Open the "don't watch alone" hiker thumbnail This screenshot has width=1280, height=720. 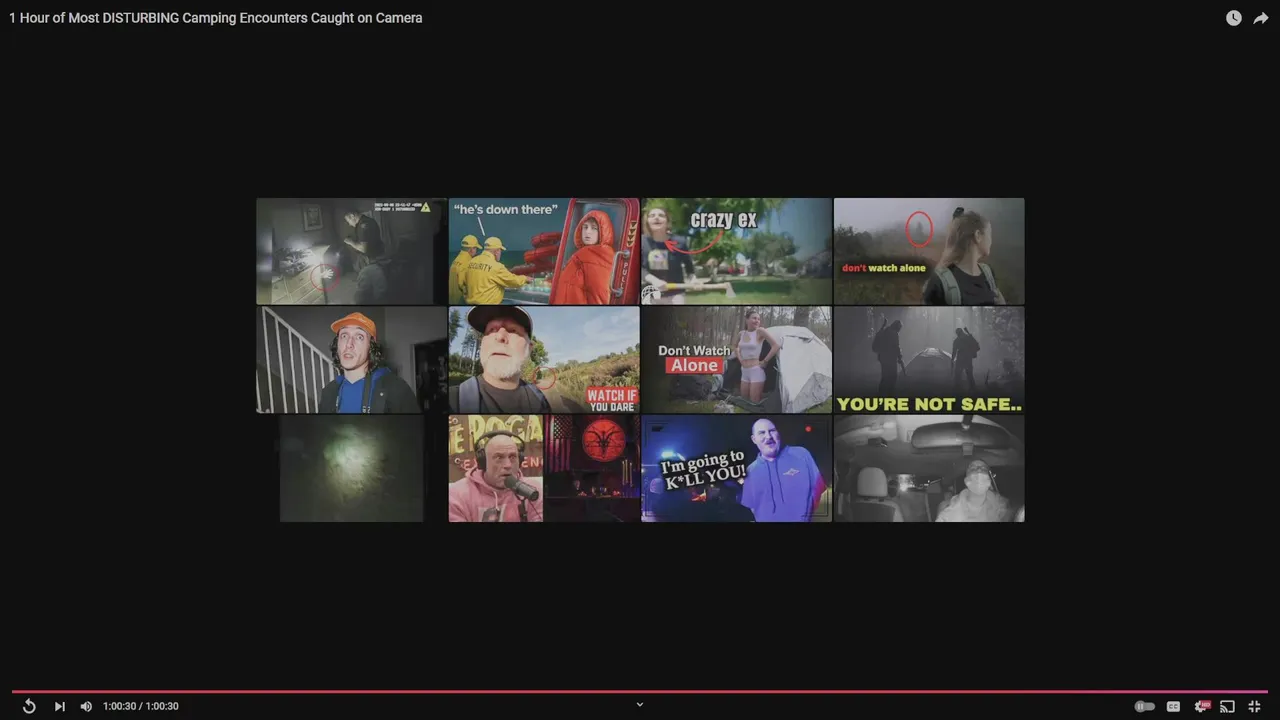[929, 251]
